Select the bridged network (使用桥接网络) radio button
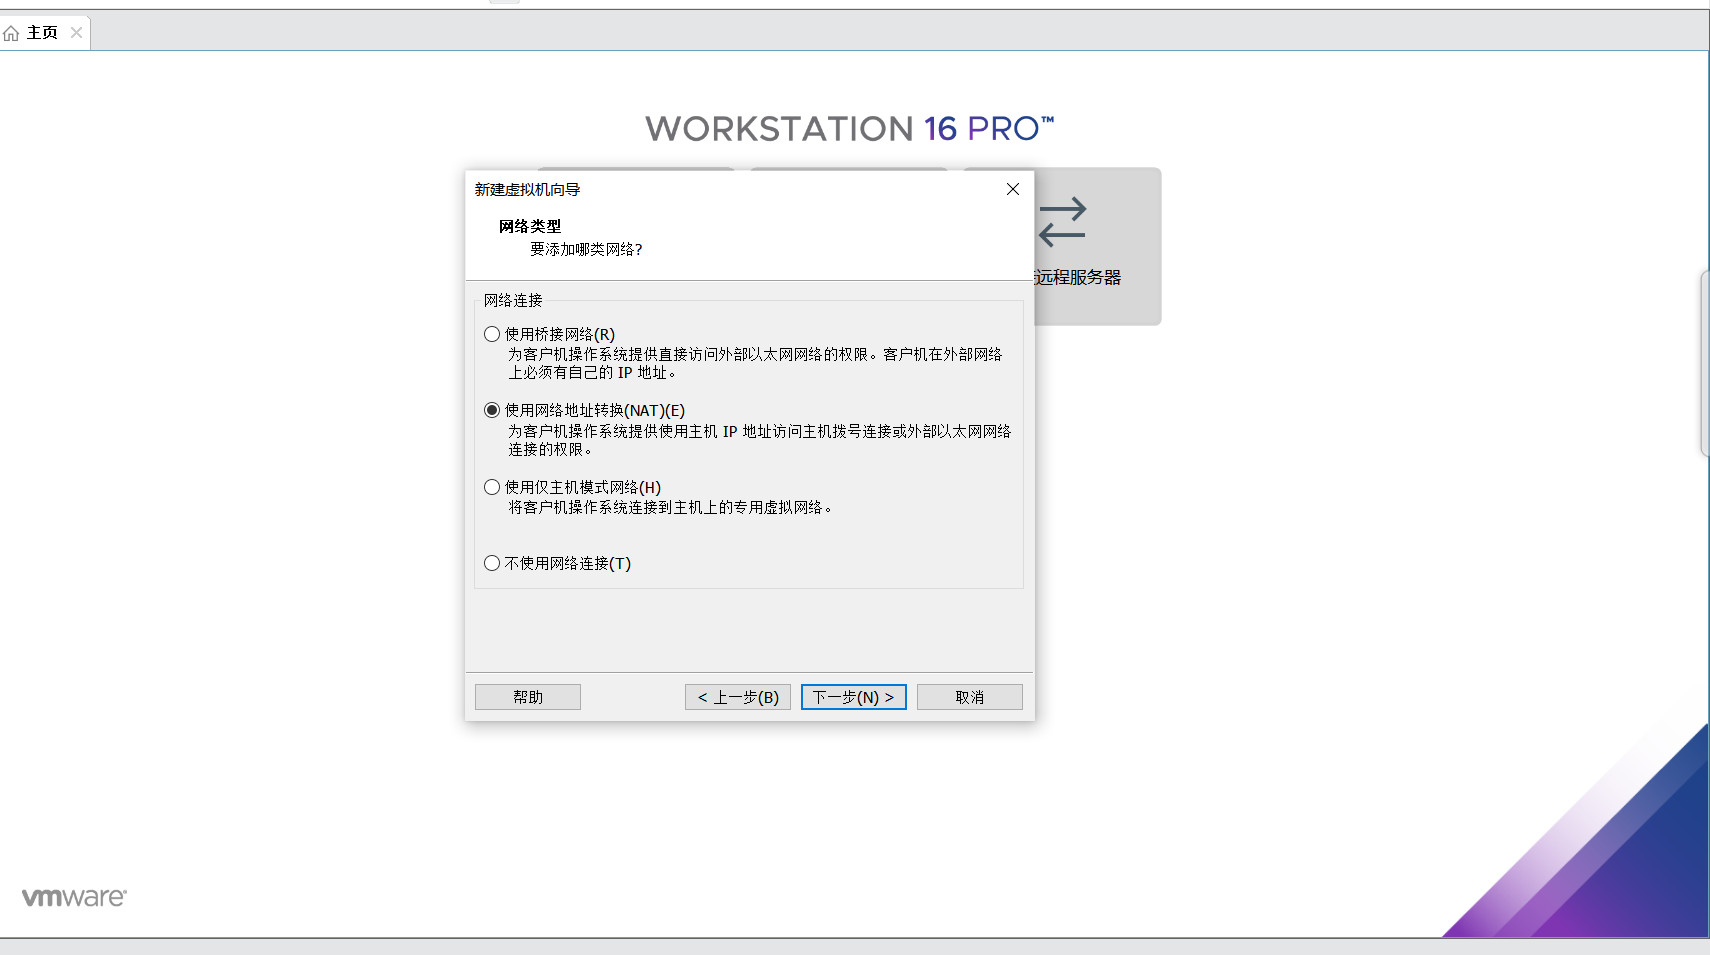1710x955 pixels. coord(492,334)
